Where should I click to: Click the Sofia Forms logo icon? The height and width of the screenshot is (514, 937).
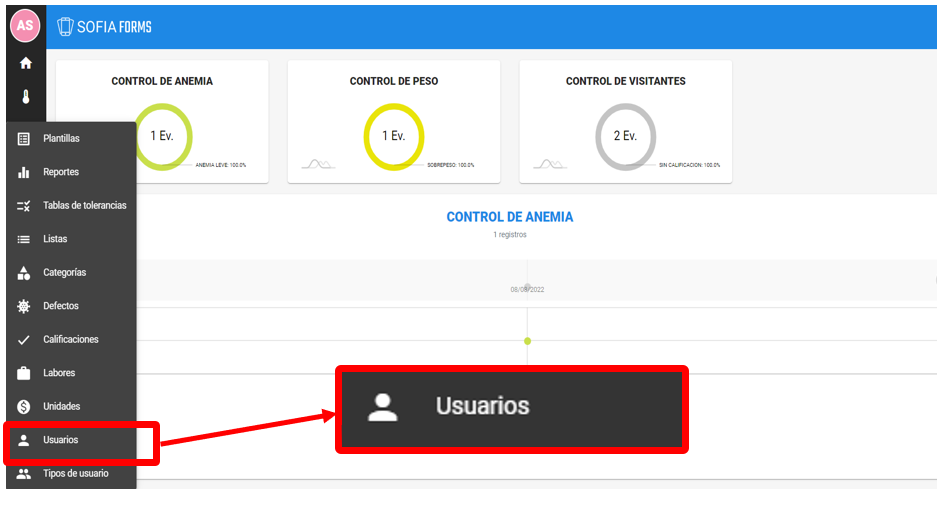tap(66, 26)
